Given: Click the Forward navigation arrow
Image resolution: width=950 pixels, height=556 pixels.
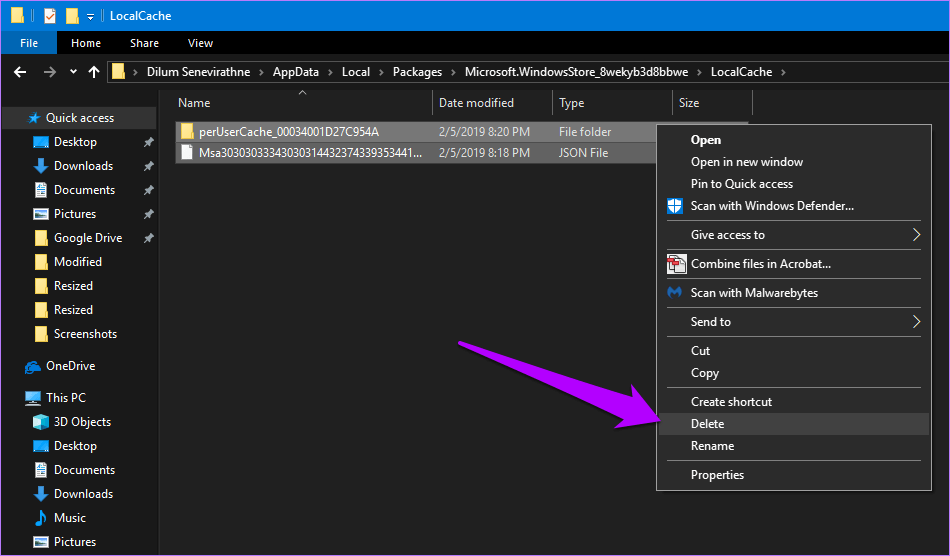Looking at the screenshot, I should pyautogui.click(x=50, y=72).
